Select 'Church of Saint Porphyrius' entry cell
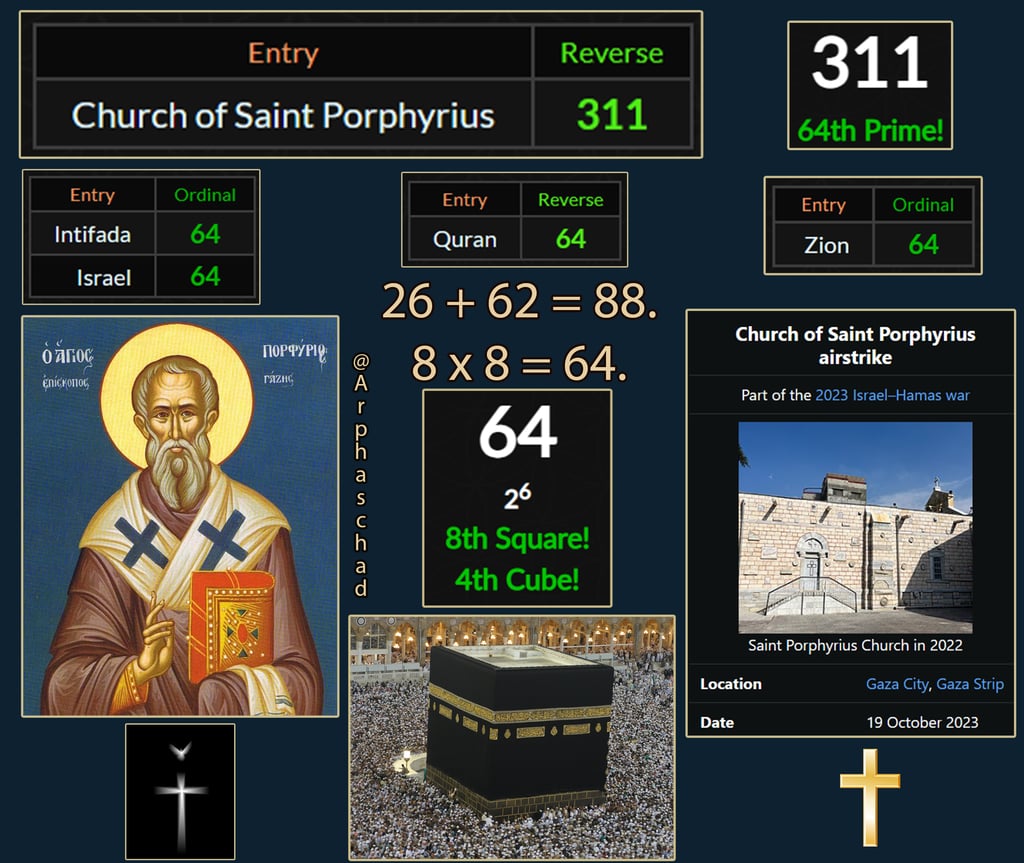 [x=283, y=115]
